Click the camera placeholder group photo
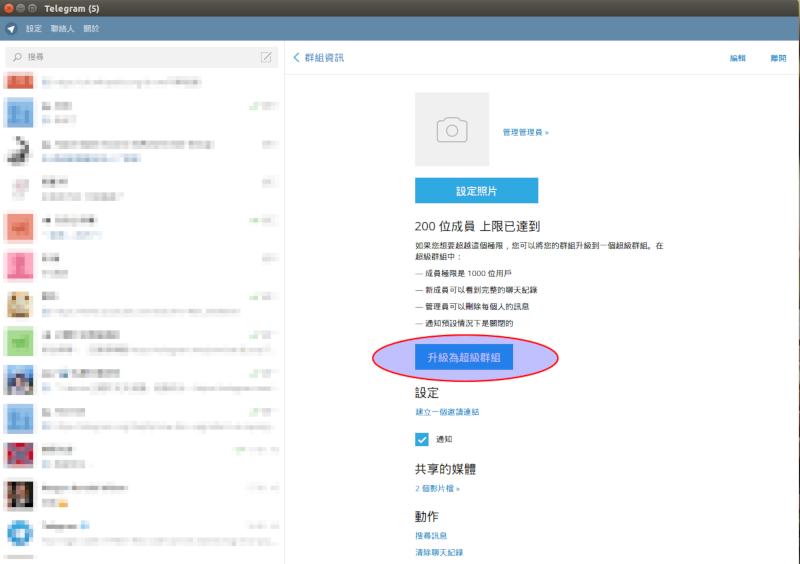The image size is (800, 564). tap(452, 129)
